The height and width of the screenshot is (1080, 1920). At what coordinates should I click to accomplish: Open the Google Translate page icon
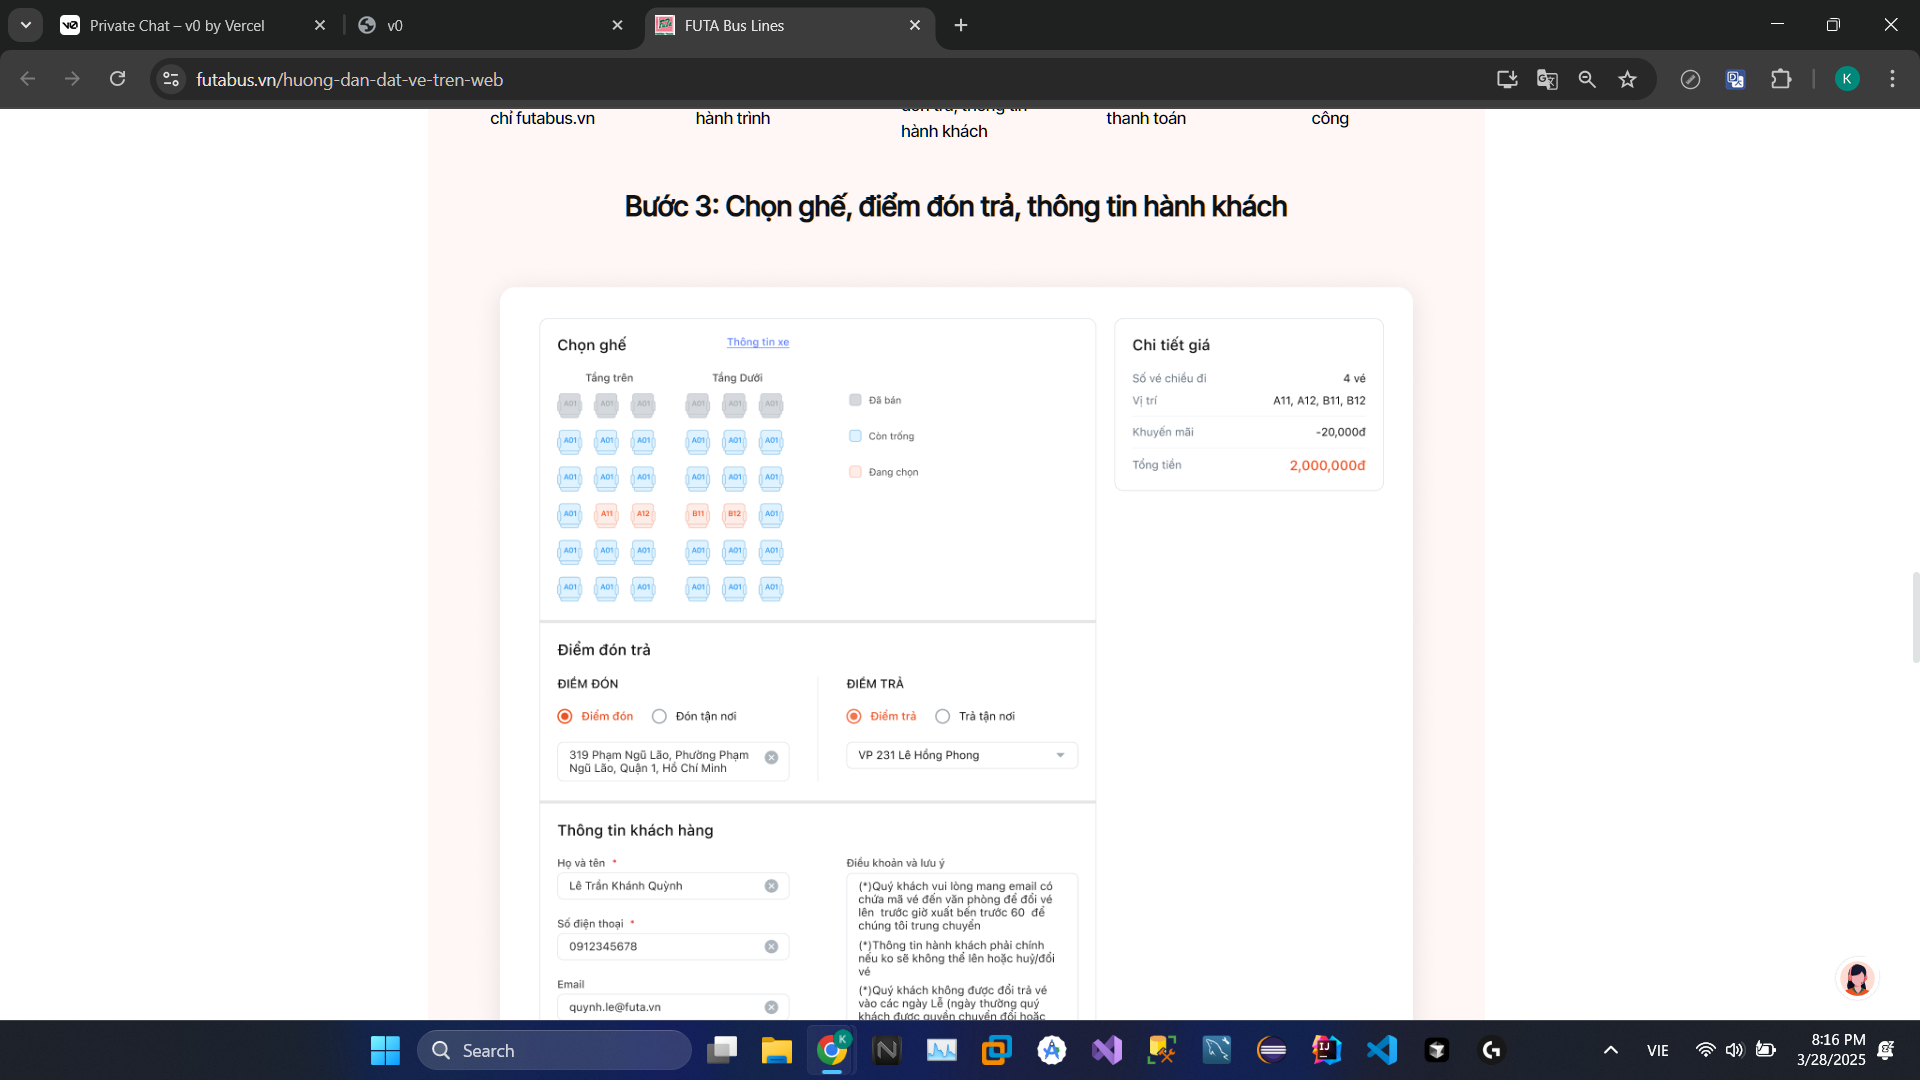pyautogui.click(x=1547, y=79)
